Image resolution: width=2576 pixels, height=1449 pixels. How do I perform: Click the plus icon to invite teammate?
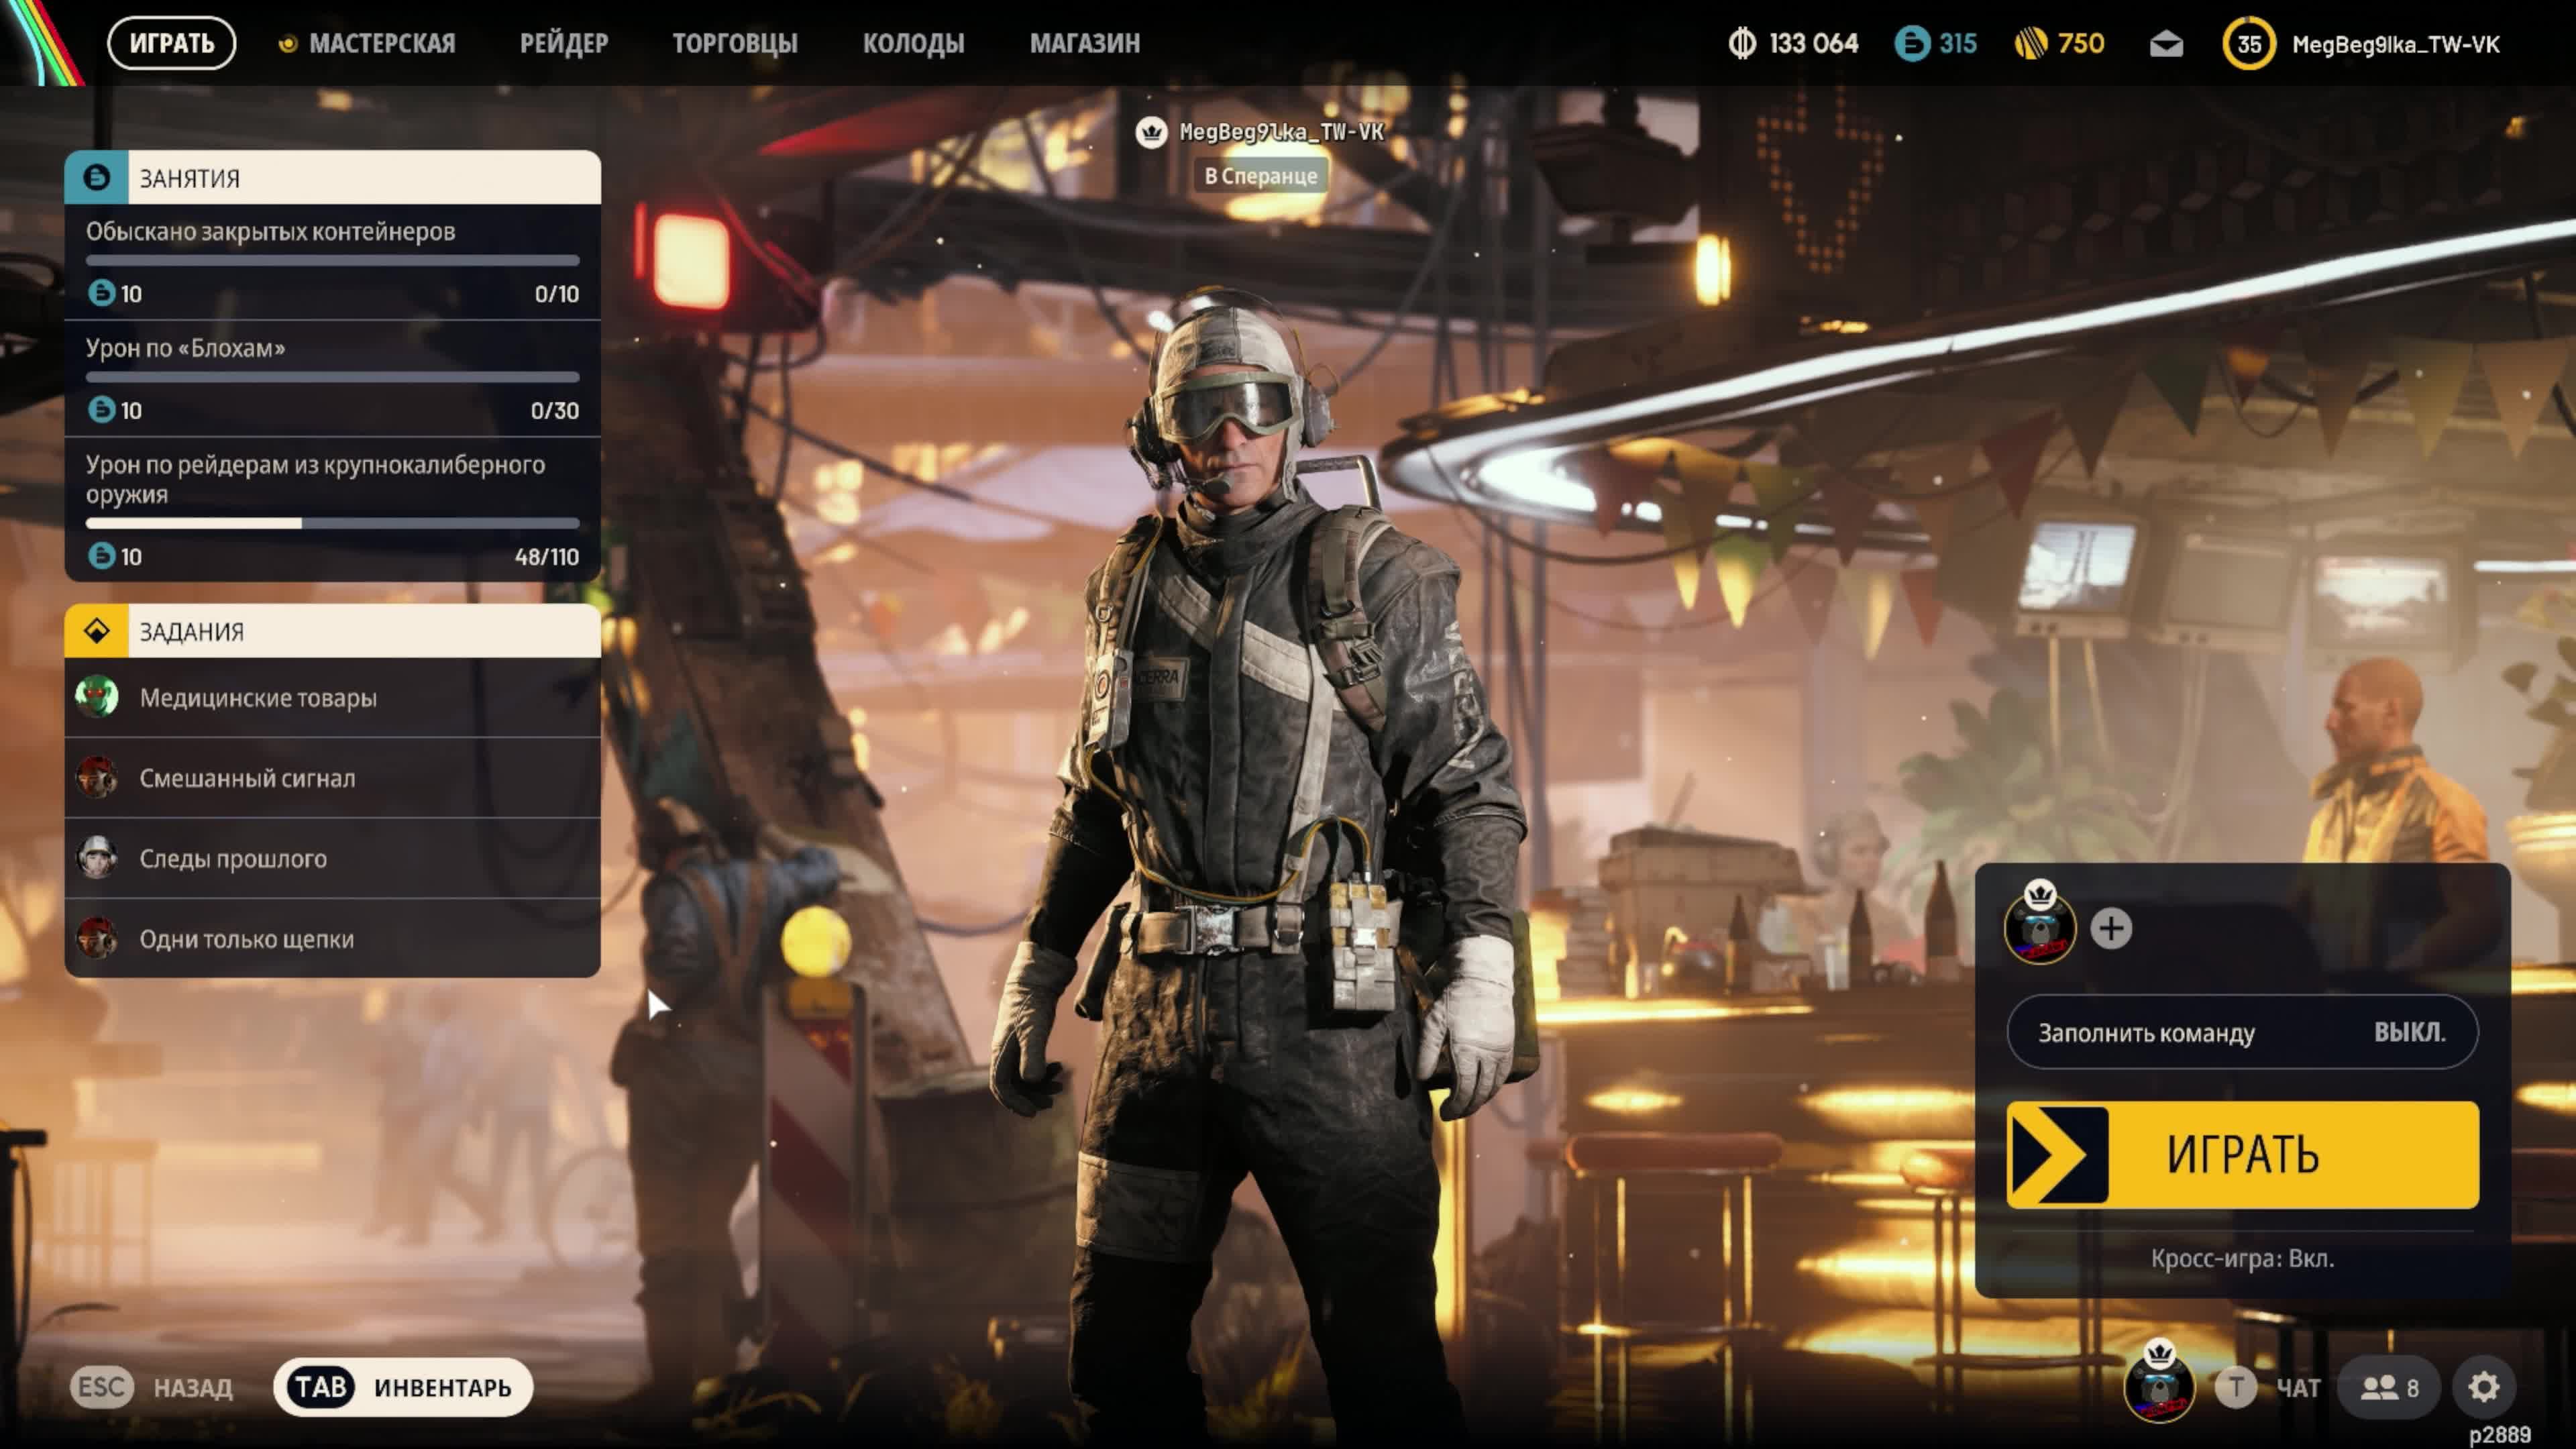(2111, 929)
